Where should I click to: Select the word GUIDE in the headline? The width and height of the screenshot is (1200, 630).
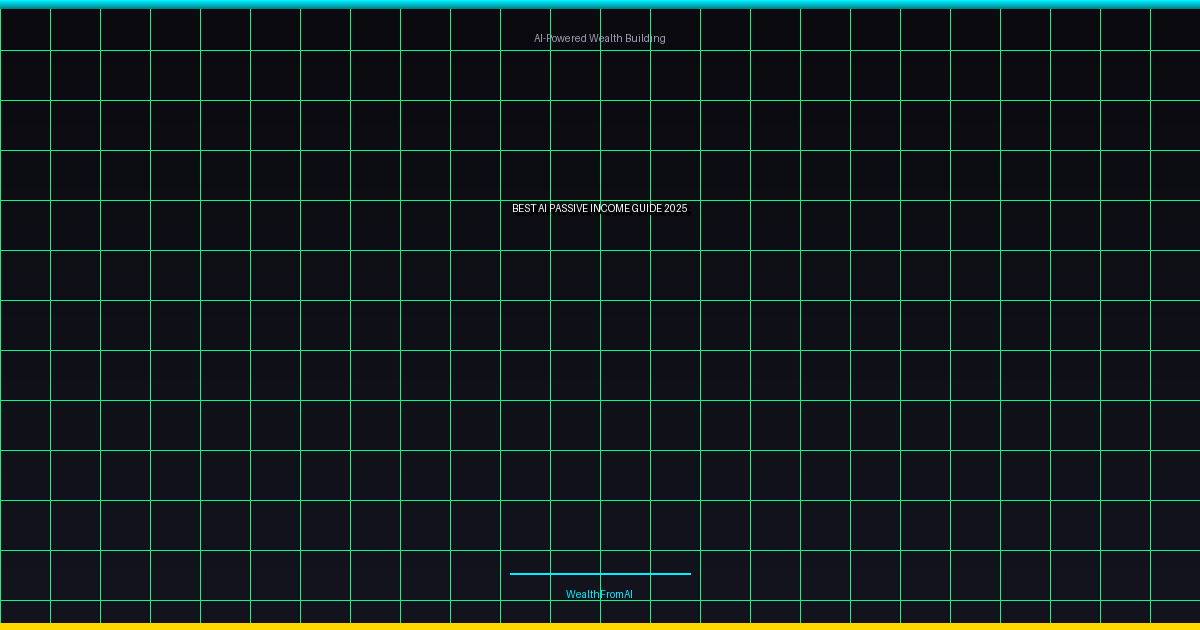[646, 209]
